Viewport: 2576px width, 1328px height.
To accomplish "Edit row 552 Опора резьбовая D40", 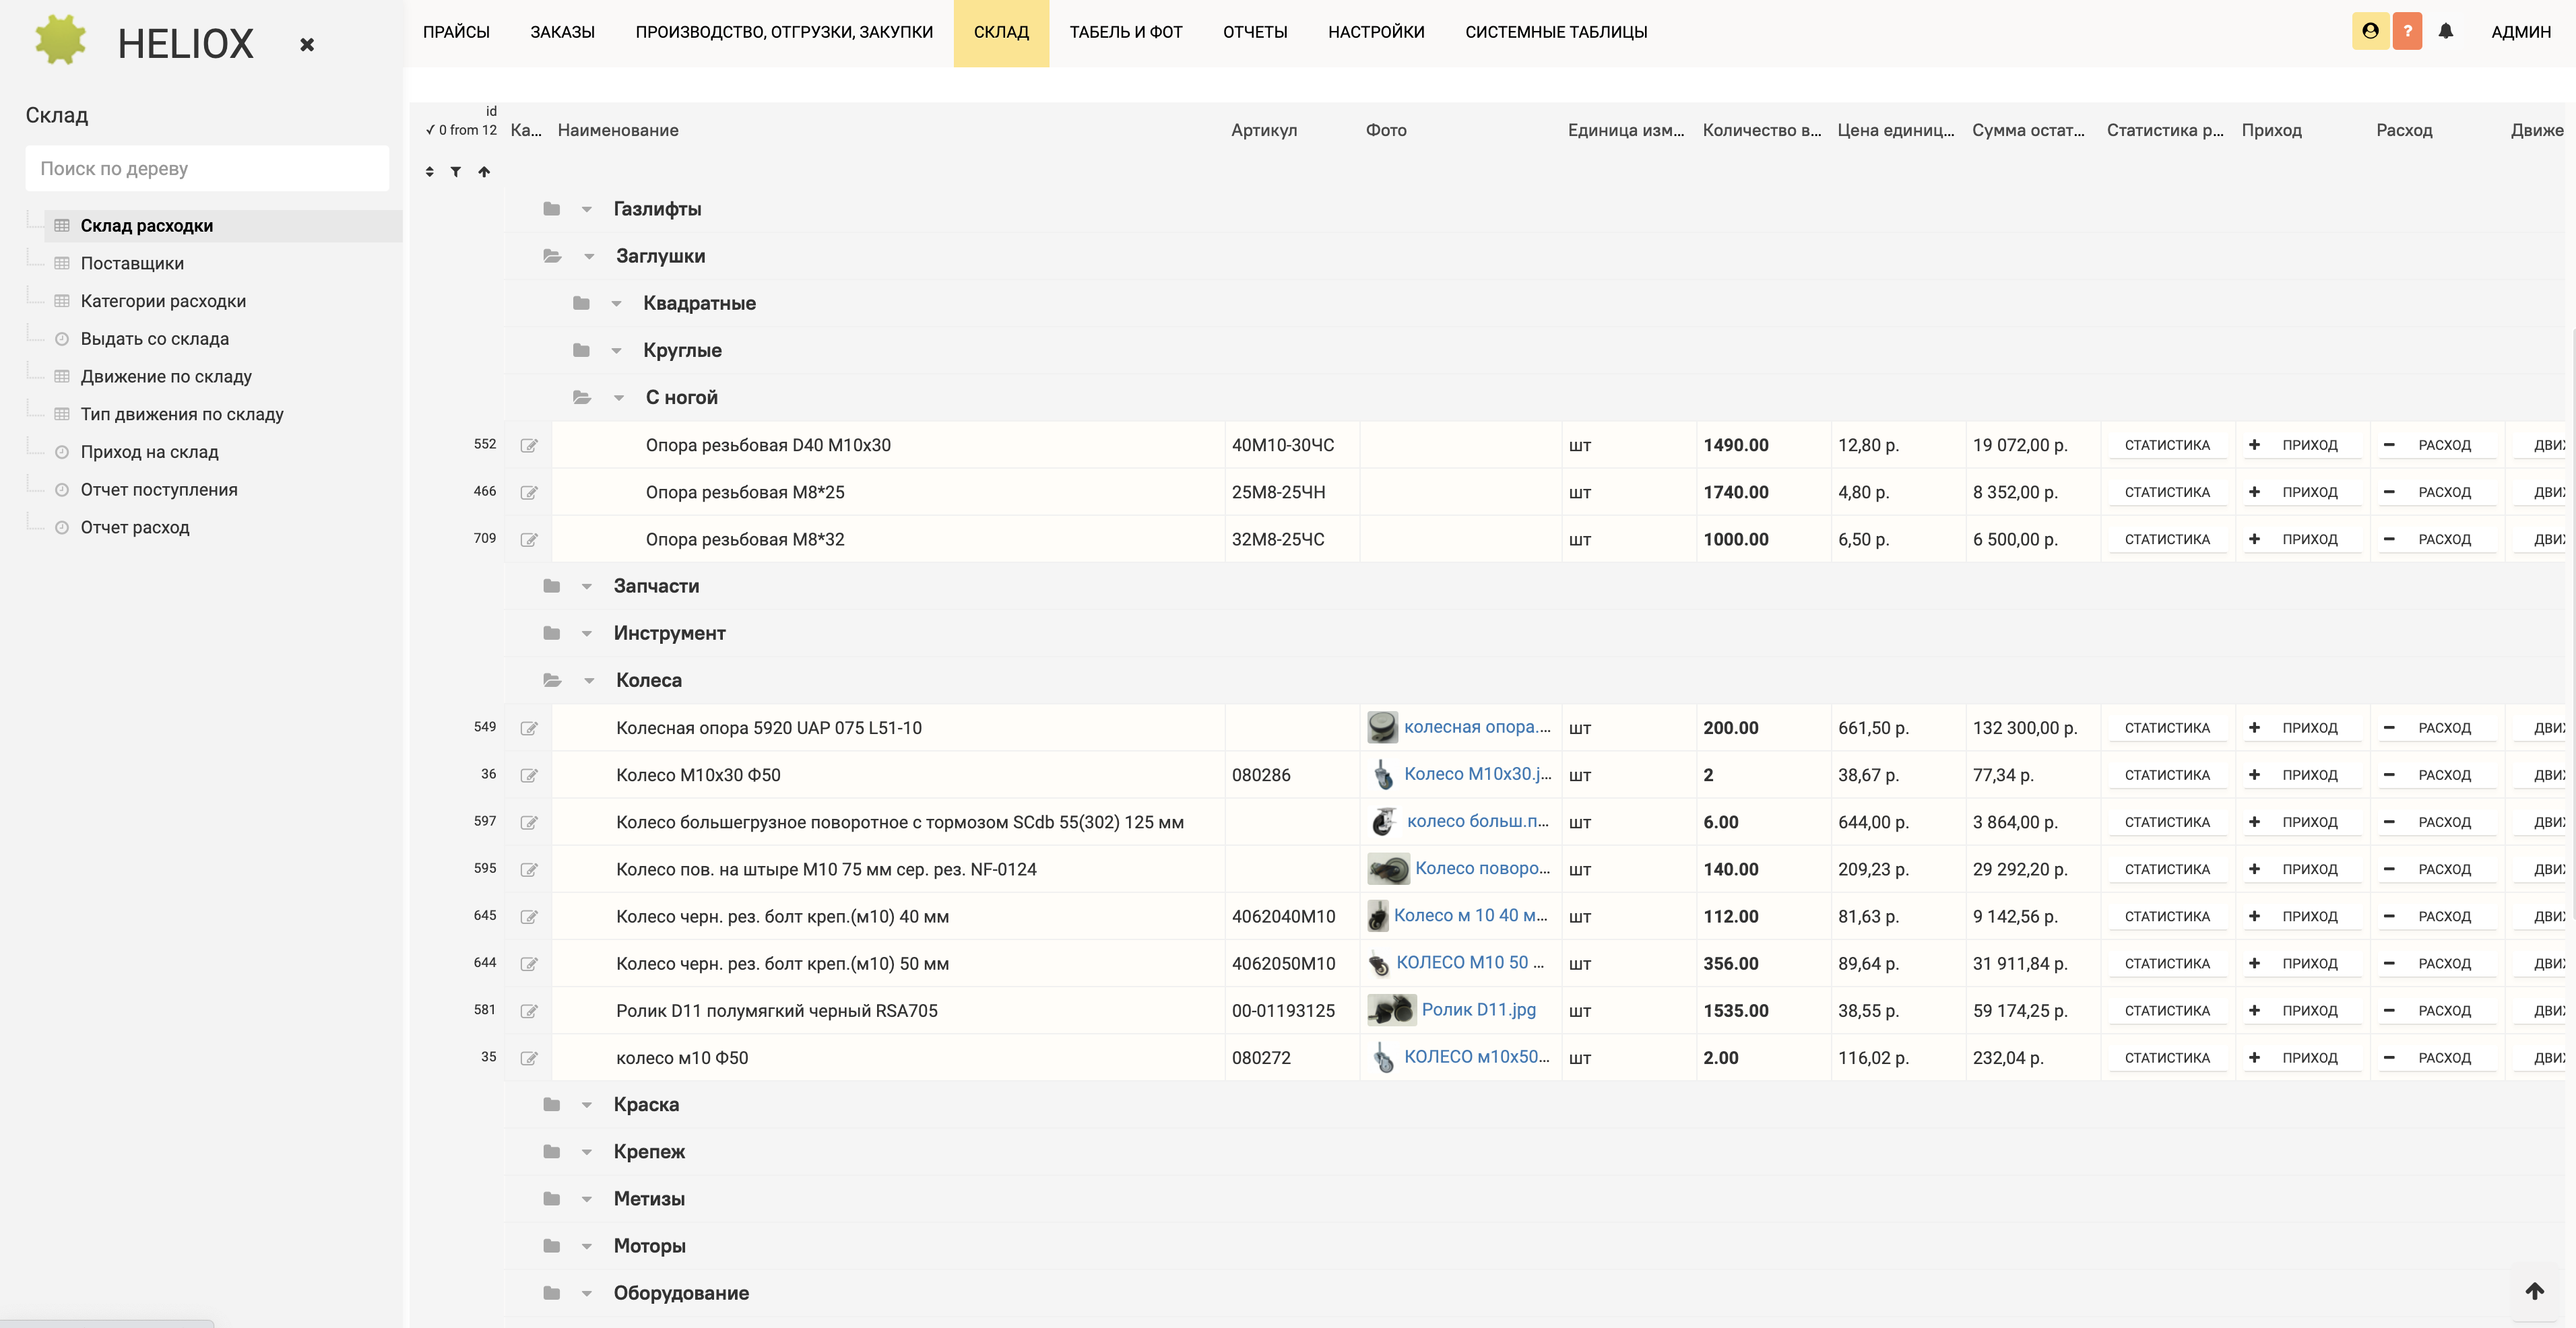I will 529,446.
